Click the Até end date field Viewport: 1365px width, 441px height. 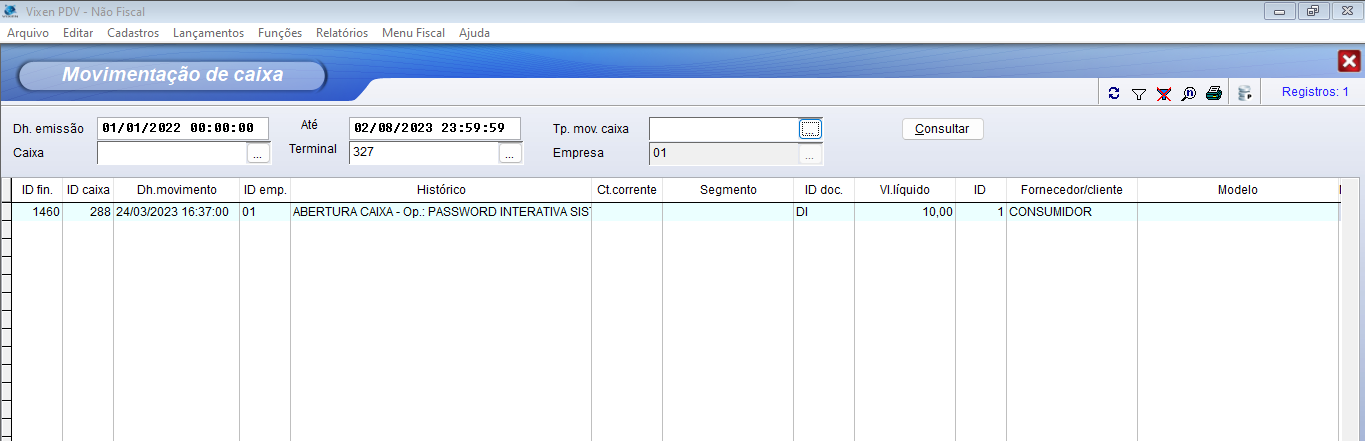point(435,129)
